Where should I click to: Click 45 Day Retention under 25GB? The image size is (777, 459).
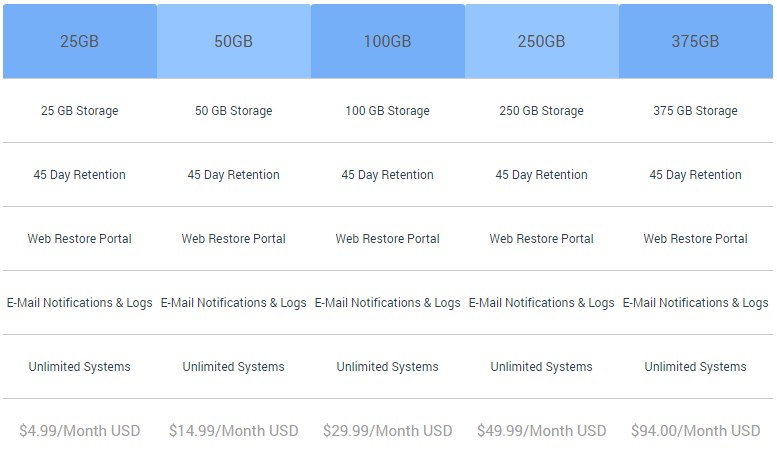[x=80, y=174]
